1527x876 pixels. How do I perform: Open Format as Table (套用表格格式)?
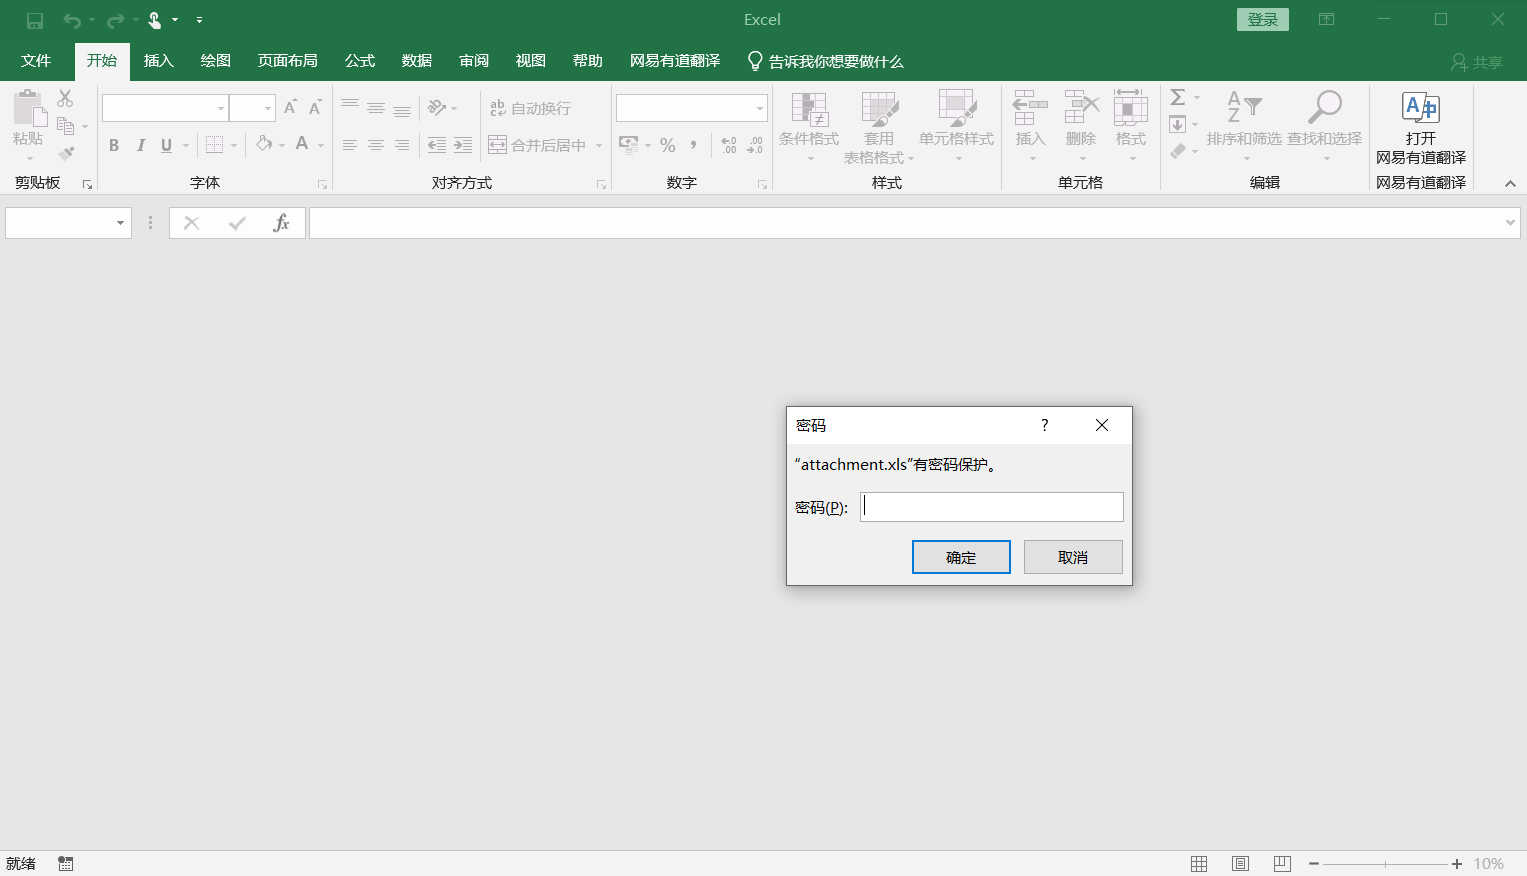[879, 127]
